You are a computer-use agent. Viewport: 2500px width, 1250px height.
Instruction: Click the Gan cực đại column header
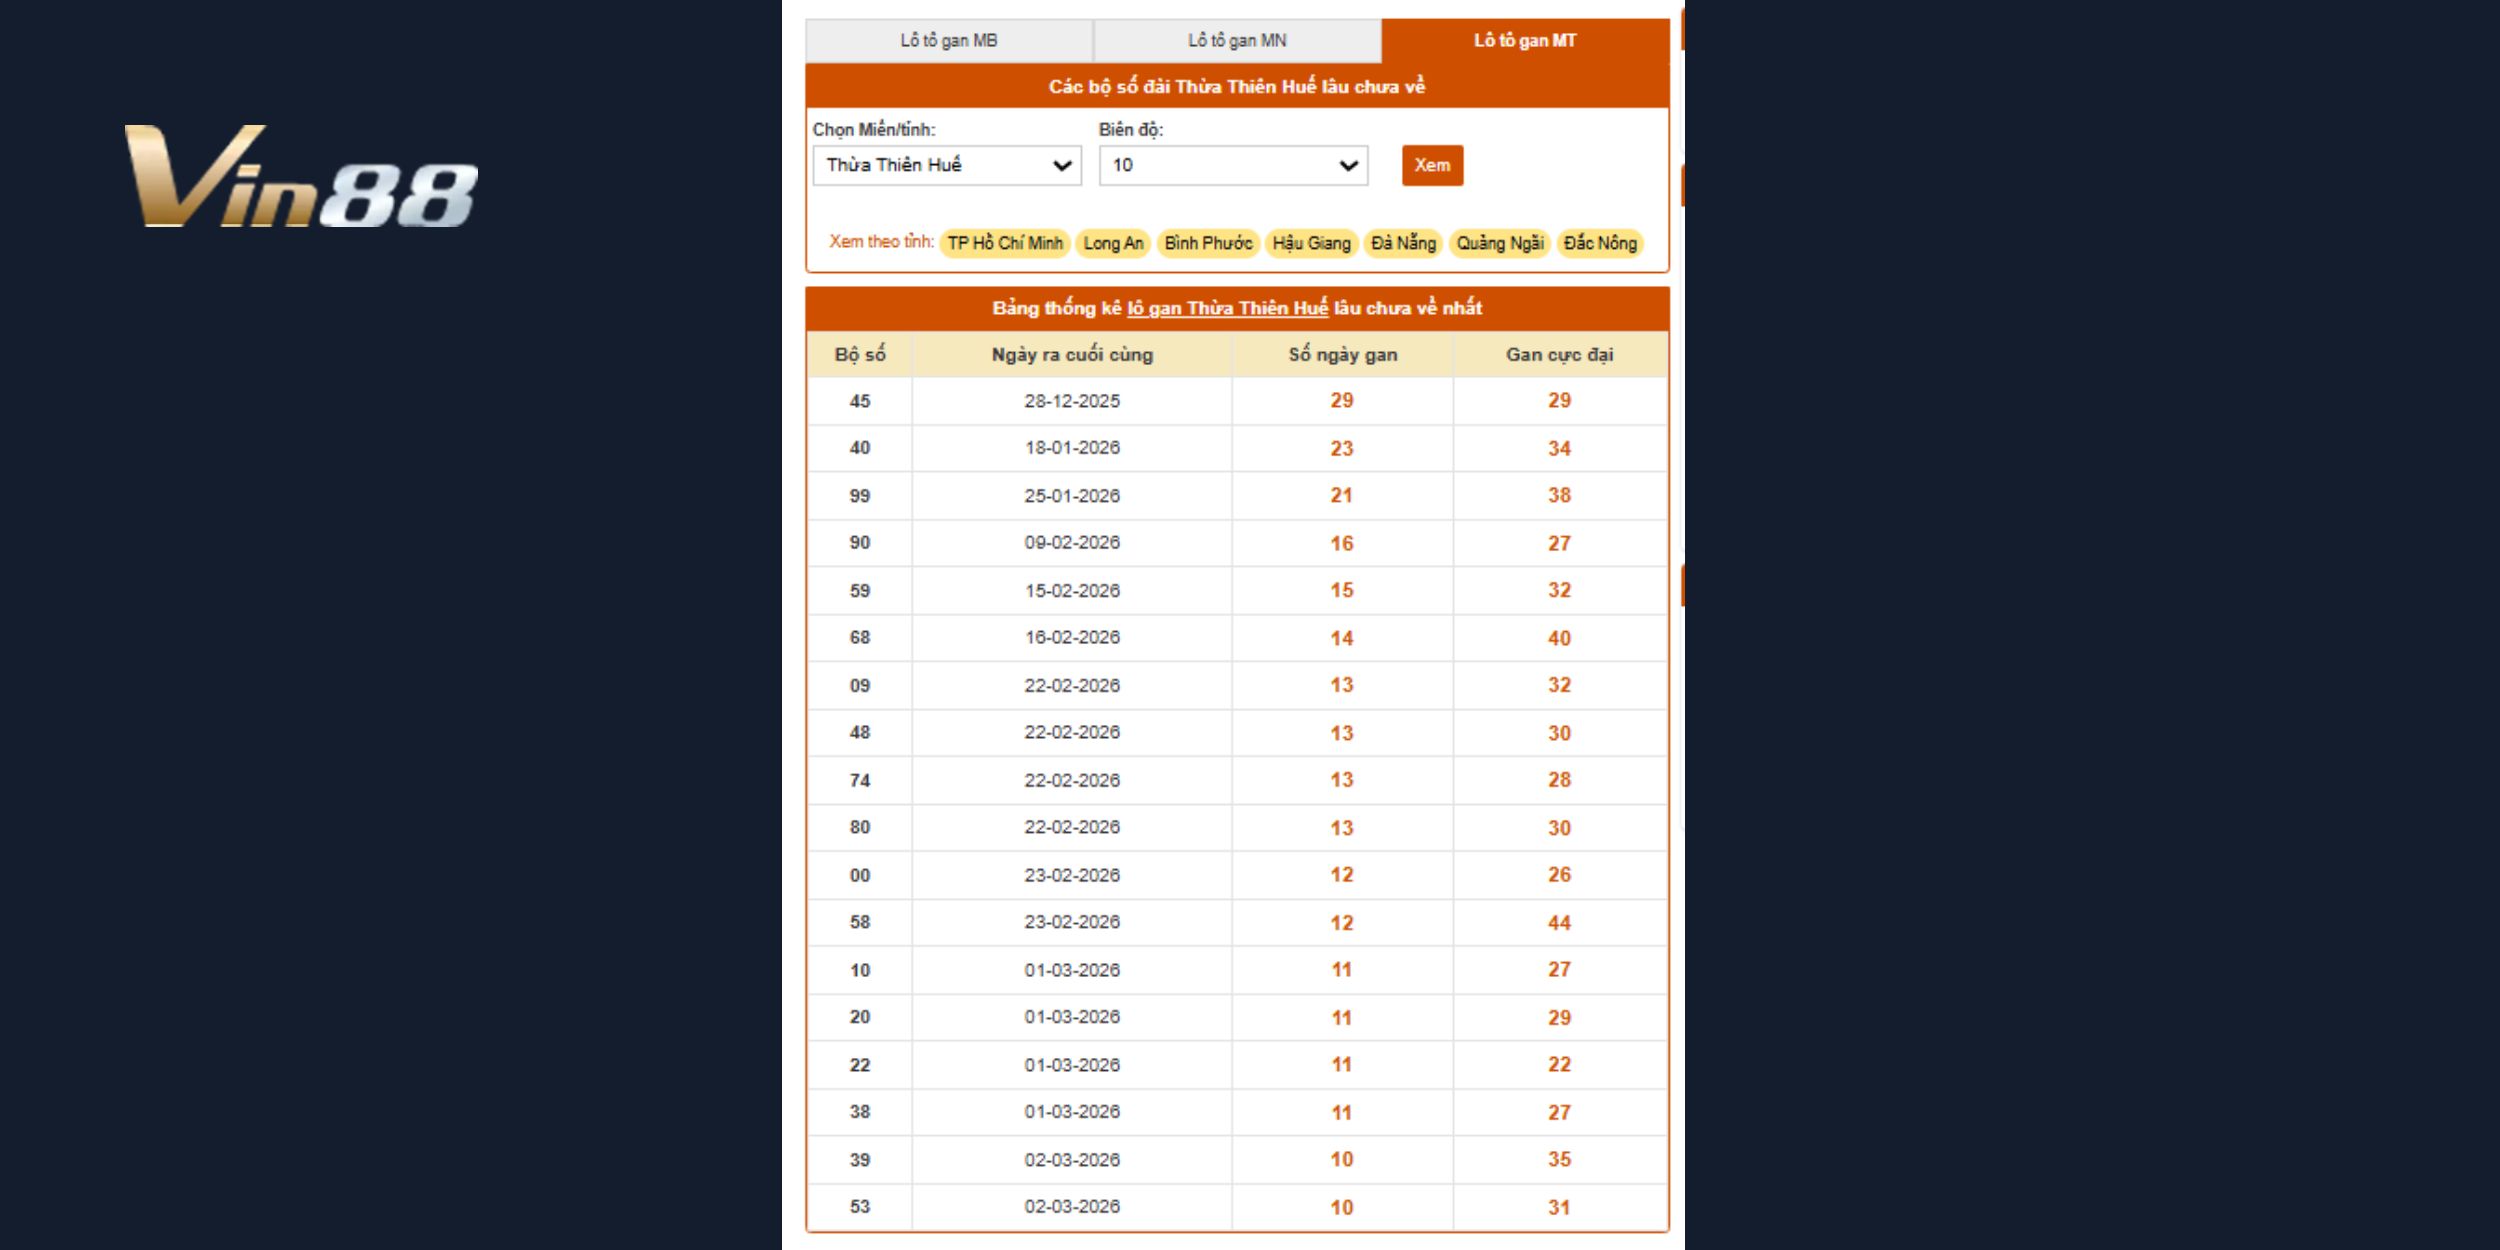1559,354
